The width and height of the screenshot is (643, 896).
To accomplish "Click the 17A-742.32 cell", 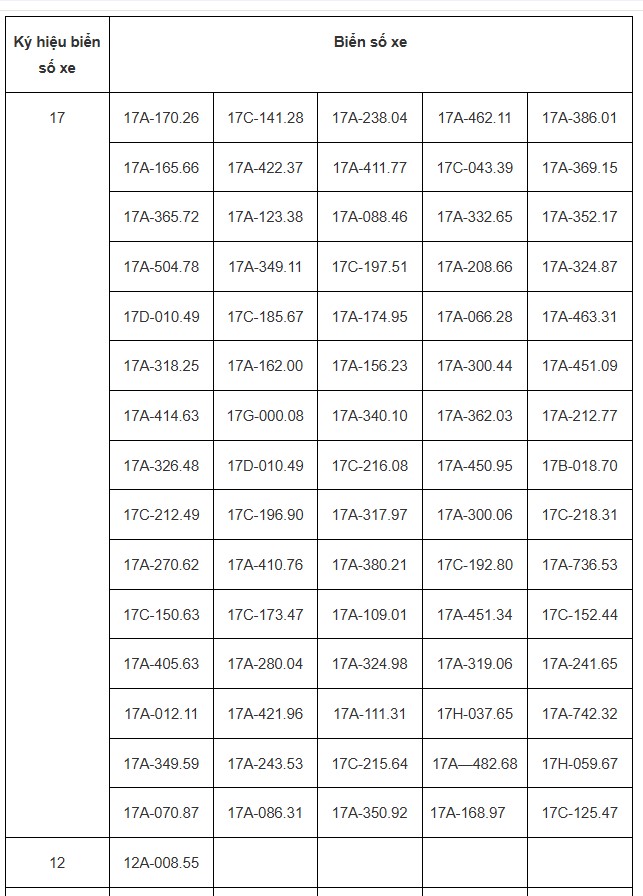I will click(x=580, y=713).
